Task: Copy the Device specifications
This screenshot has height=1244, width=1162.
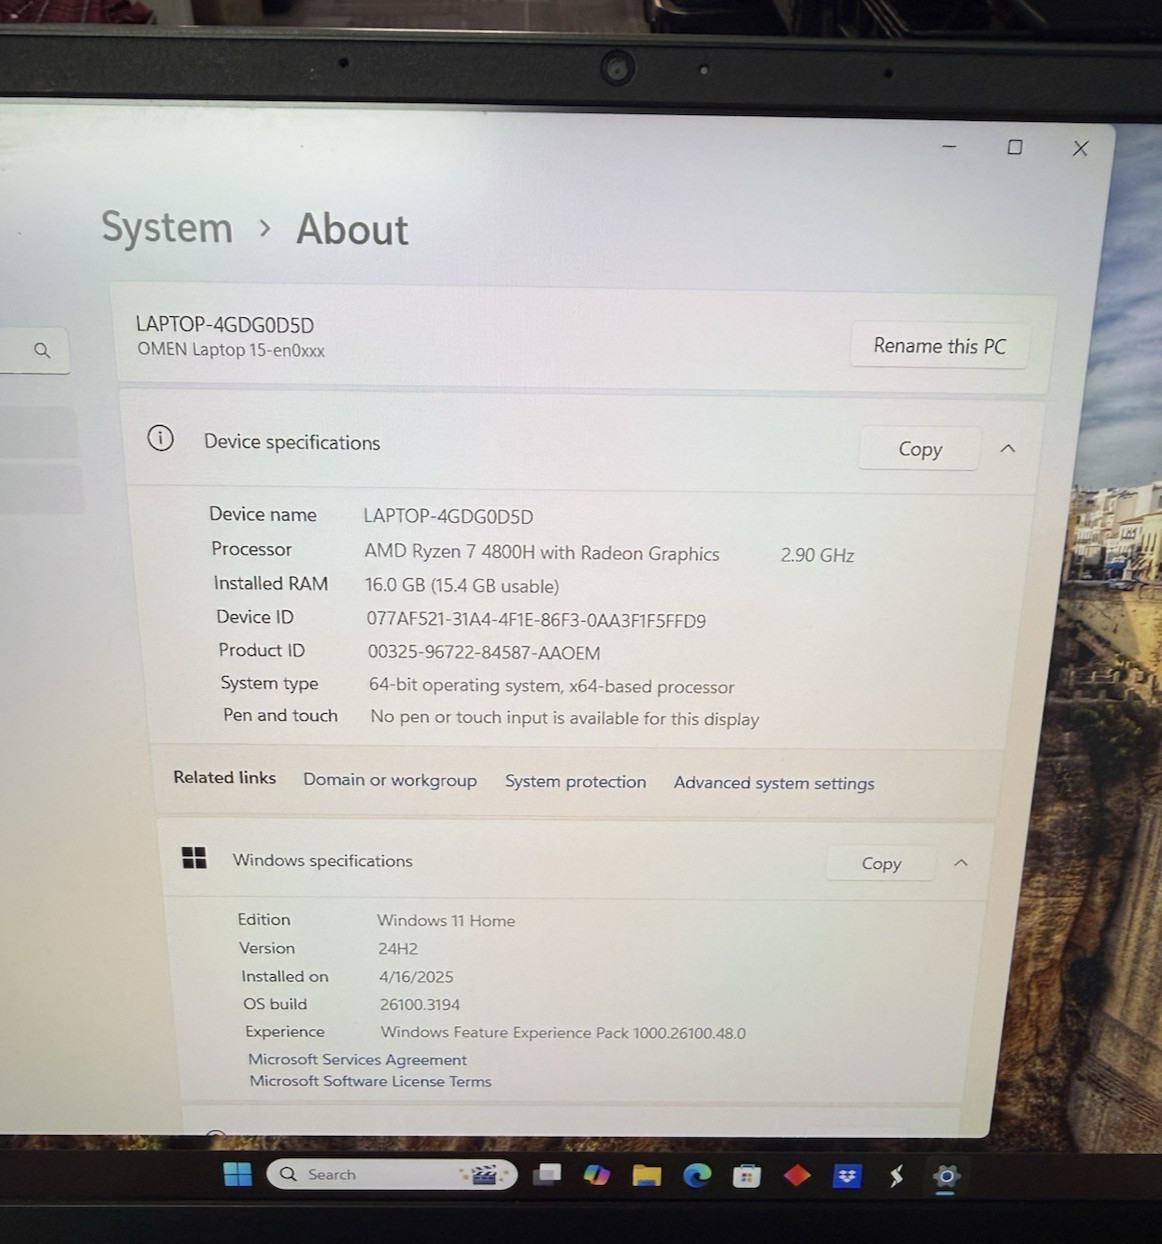Action: (919, 449)
